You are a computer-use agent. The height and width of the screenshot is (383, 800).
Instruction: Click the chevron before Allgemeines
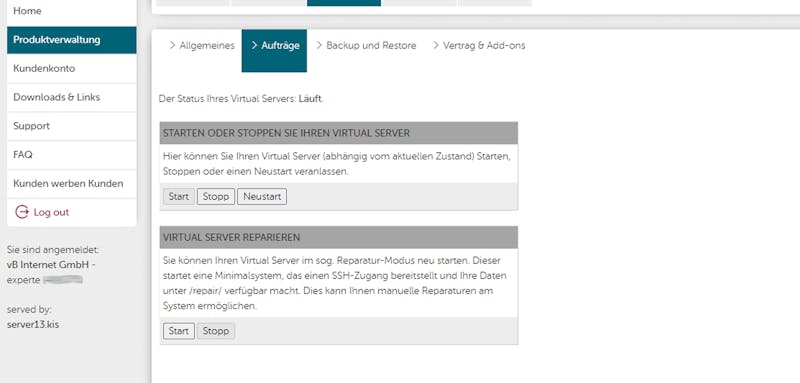pyautogui.click(x=172, y=45)
